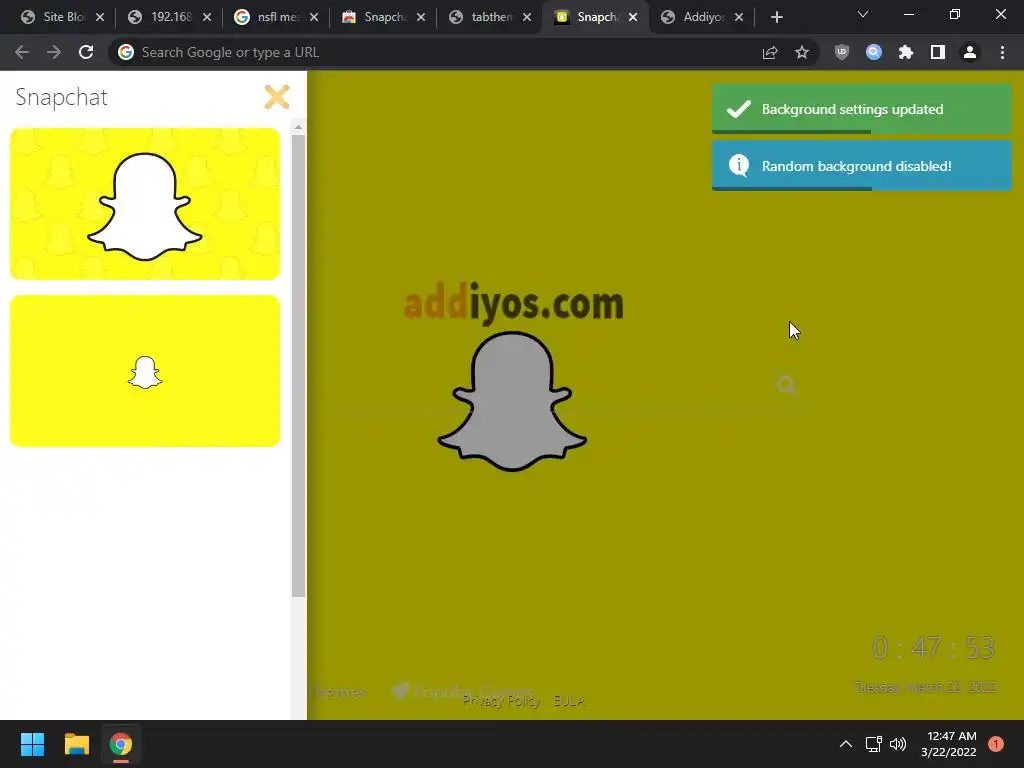
Task: Open the volume control icon
Action: pos(898,744)
